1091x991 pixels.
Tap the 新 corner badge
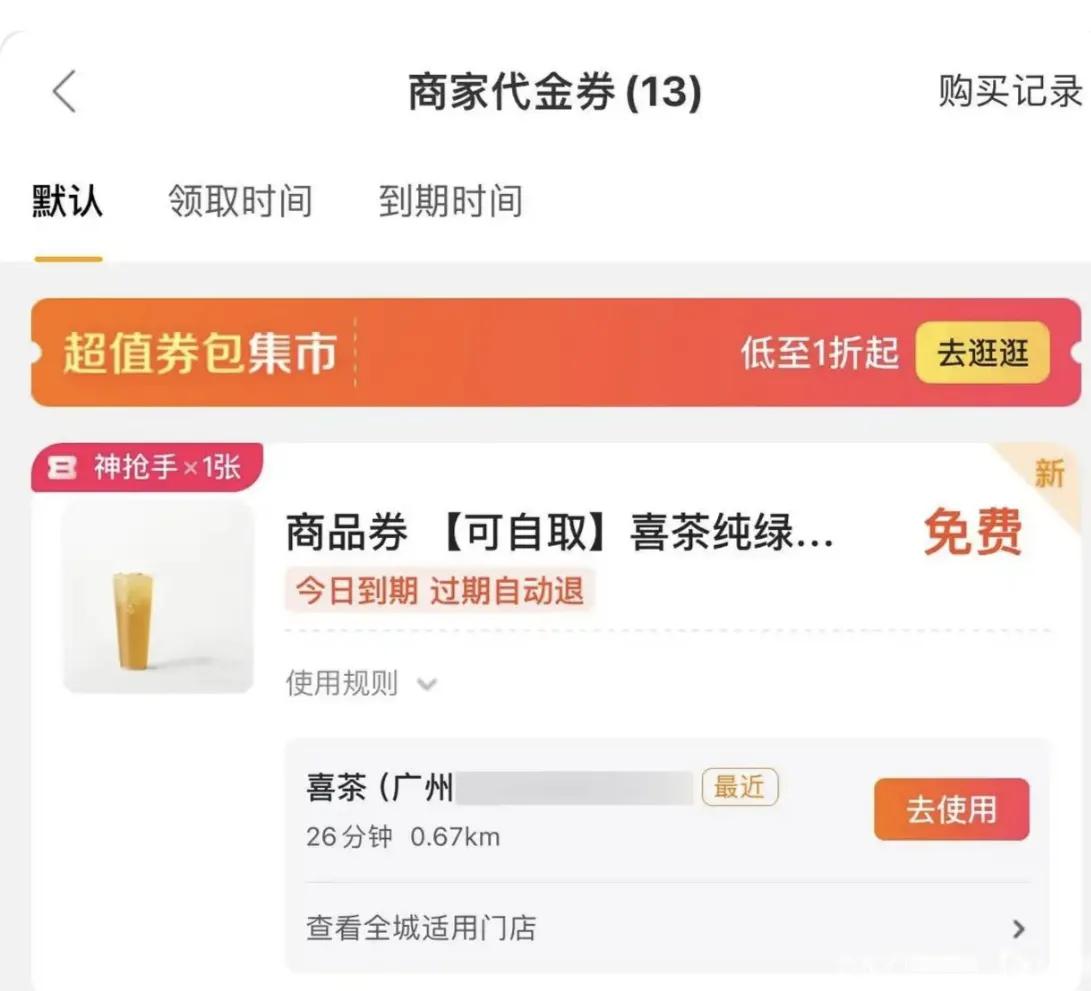click(x=1049, y=473)
